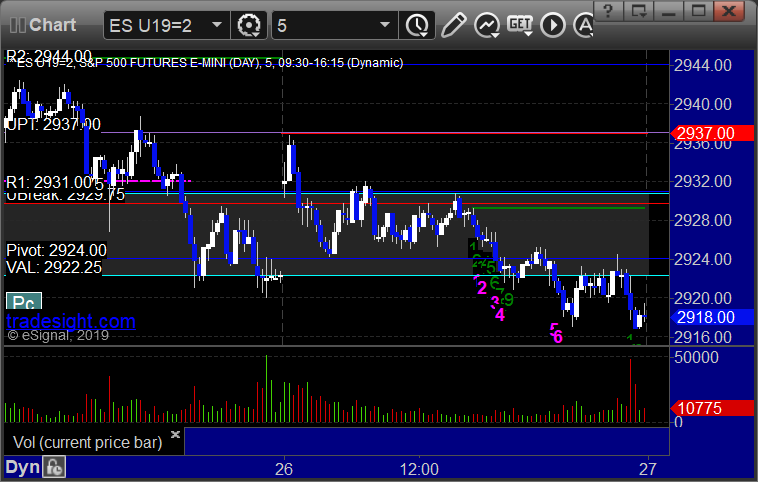Click the GET studies icon

(520, 23)
